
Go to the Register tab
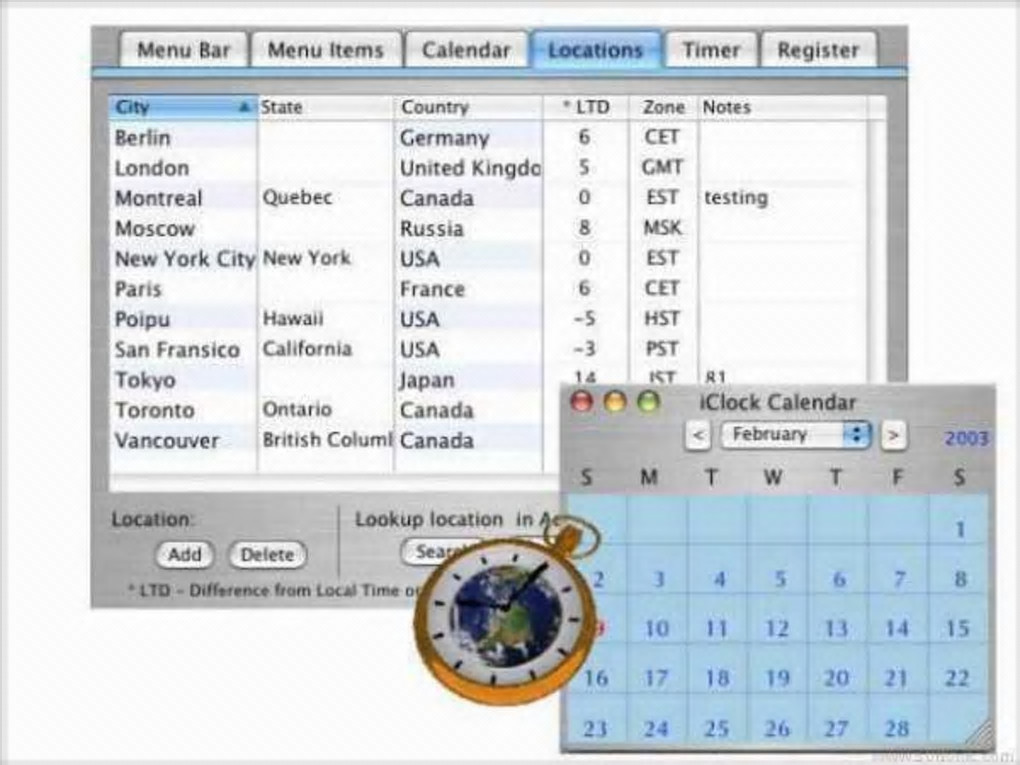(x=818, y=50)
